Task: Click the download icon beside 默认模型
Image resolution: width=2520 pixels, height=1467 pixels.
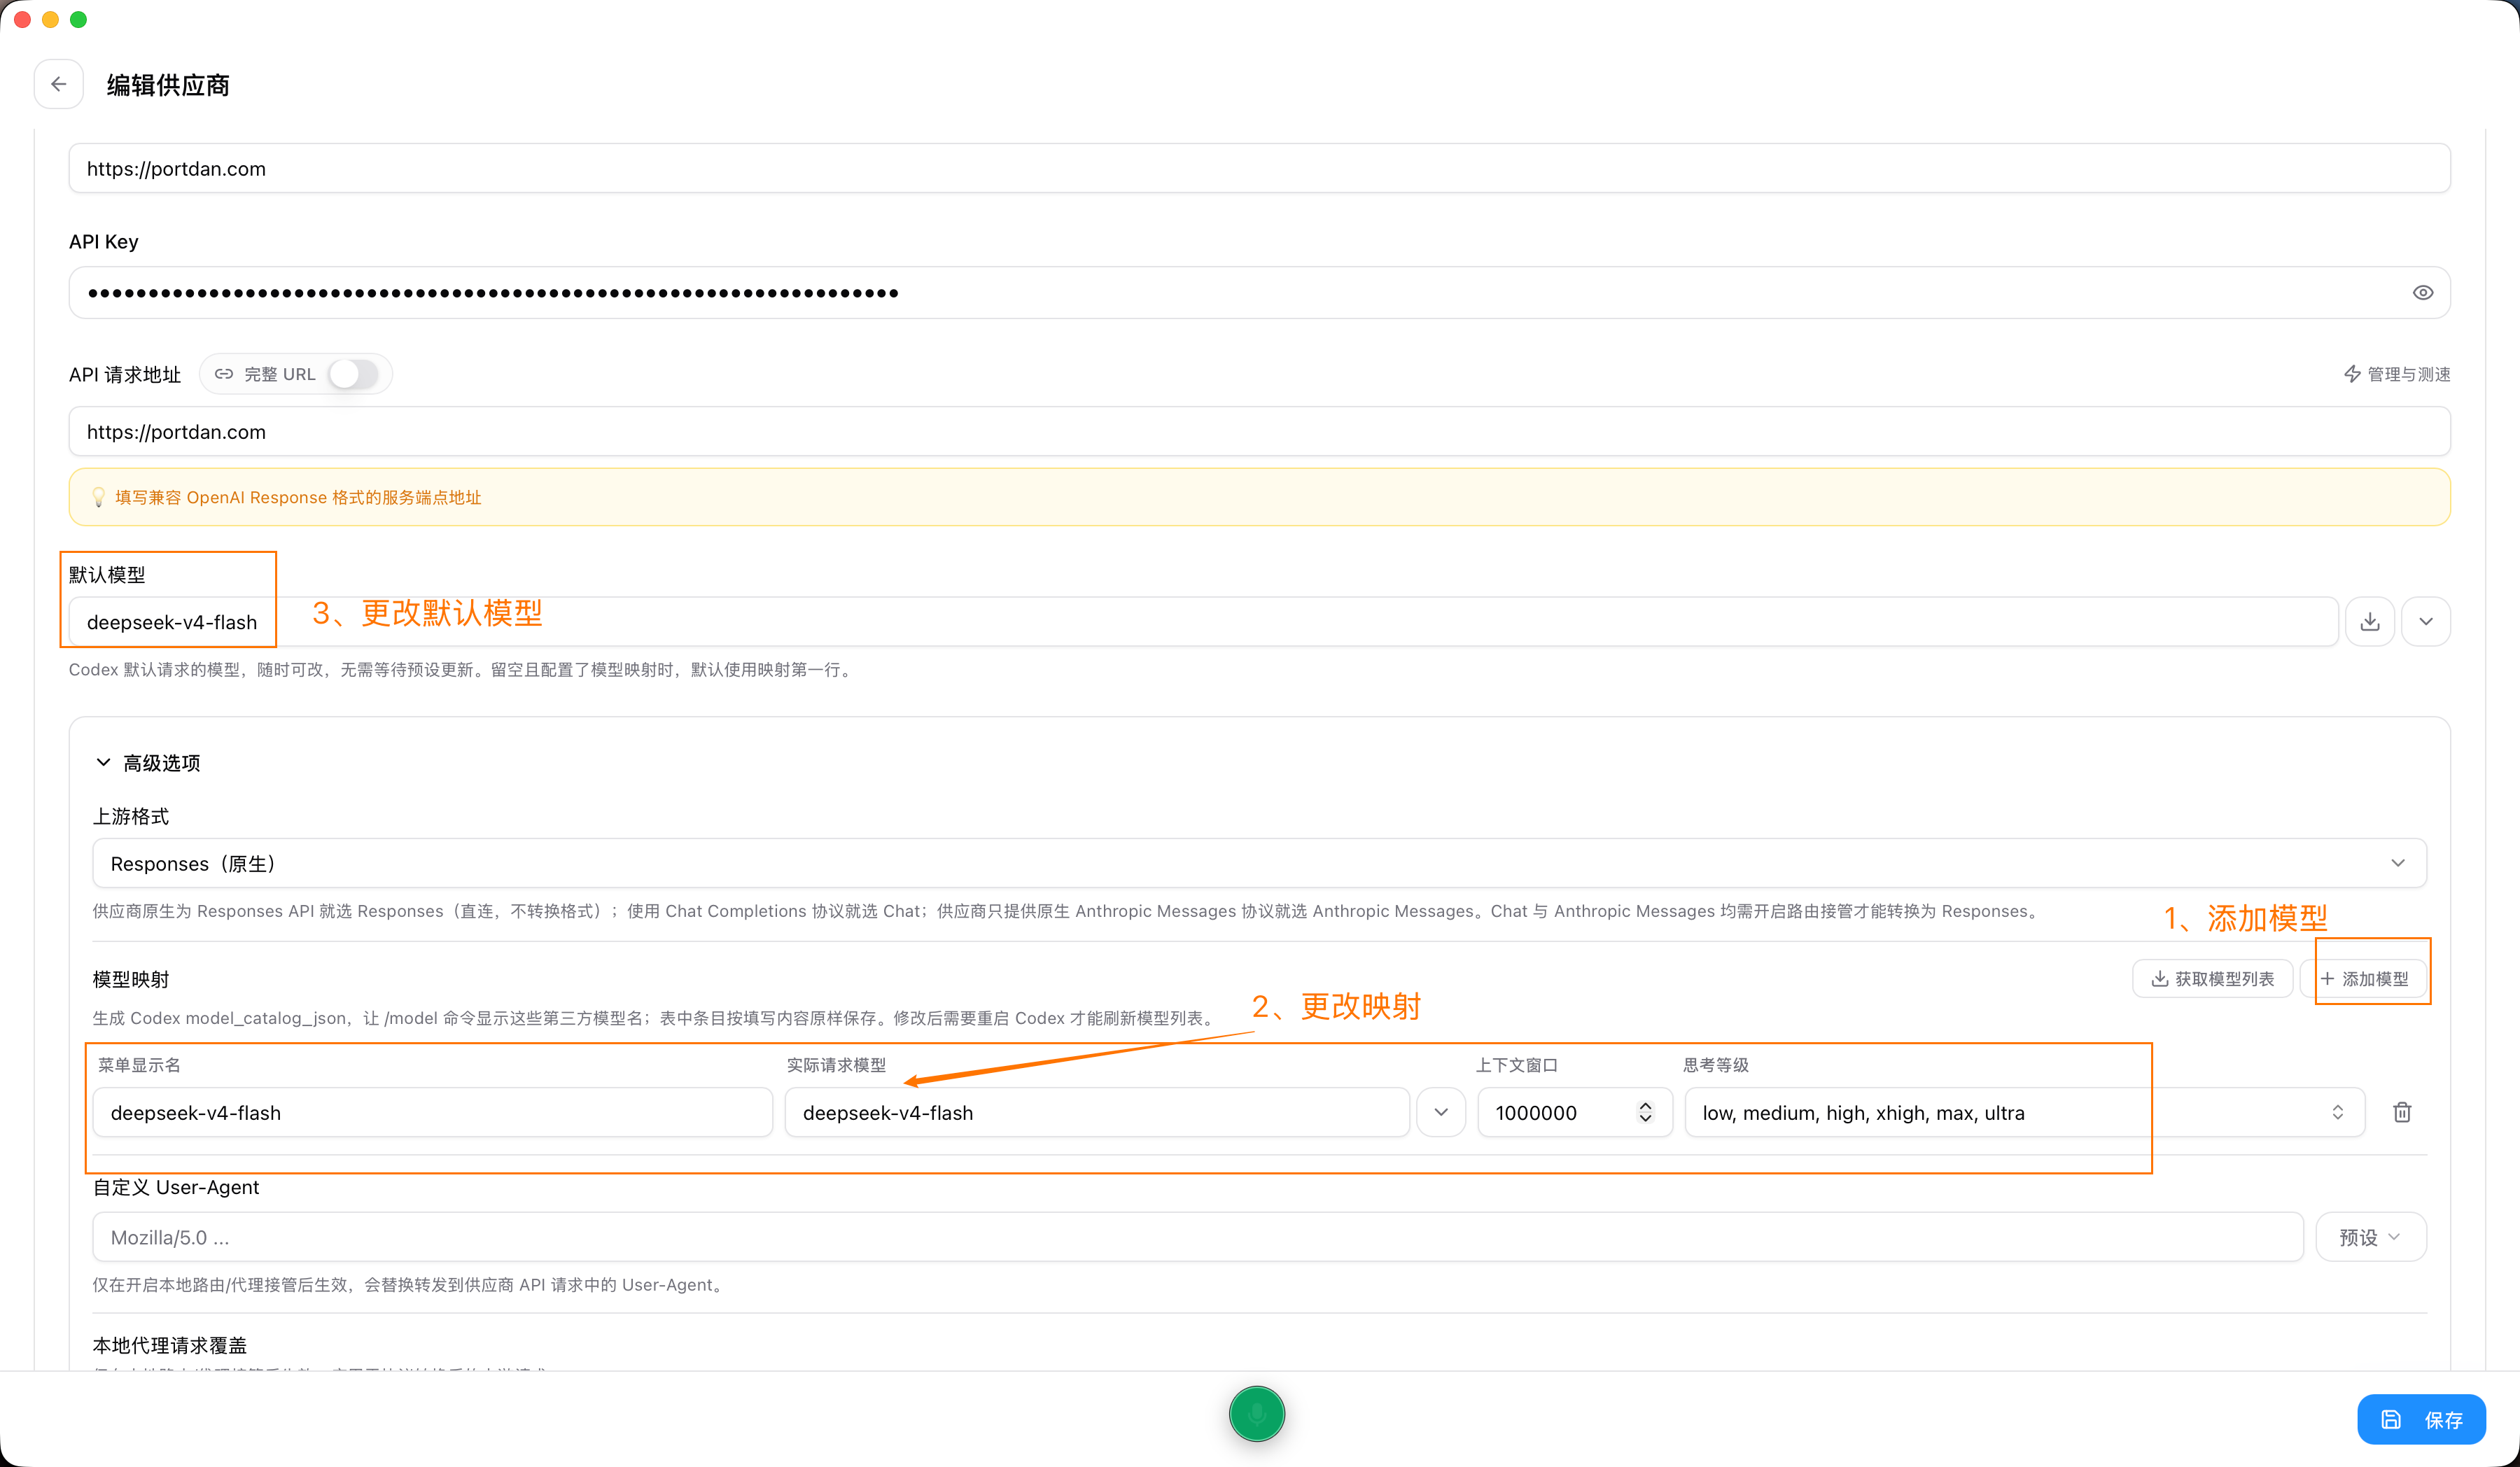Action: point(2369,622)
